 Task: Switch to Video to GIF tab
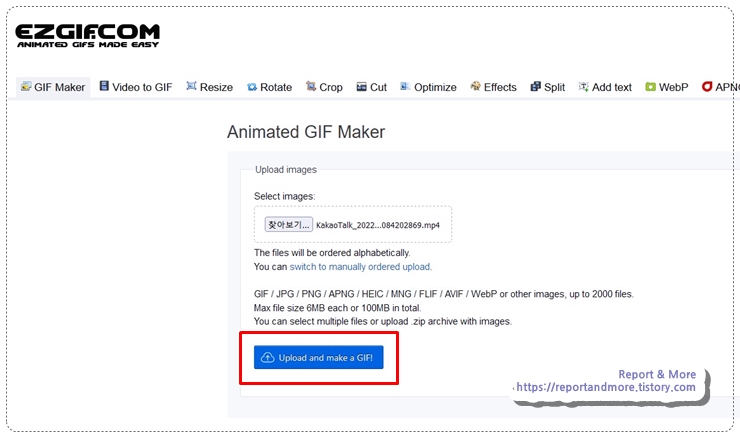click(x=136, y=87)
